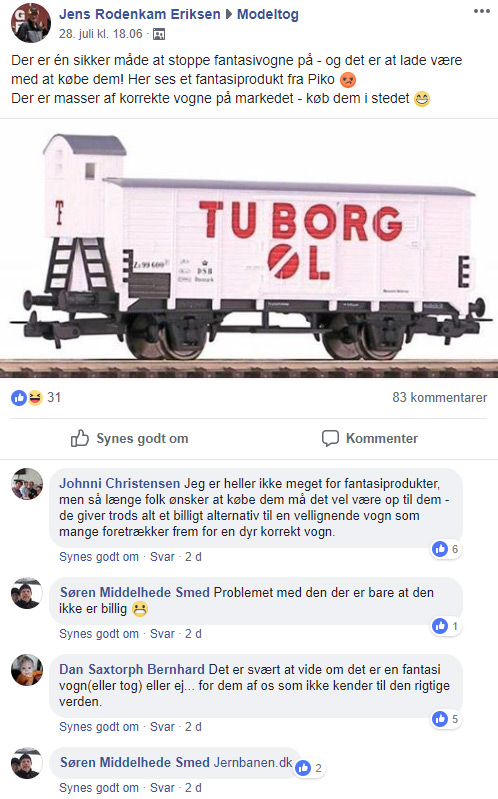The image size is (498, 799).
Task: Open Jens Rodenkam Eriksen's profile name link
Action: point(140,14)
